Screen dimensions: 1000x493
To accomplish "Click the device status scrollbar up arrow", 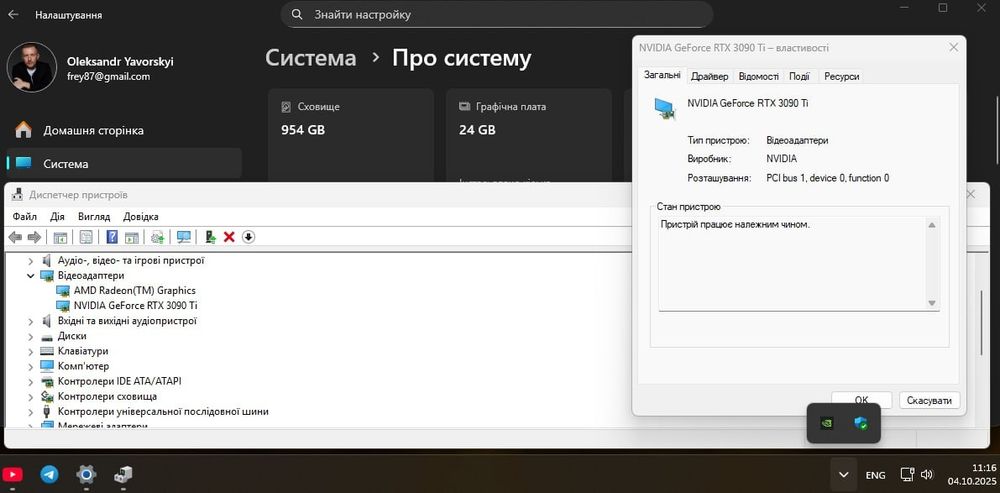I will (x=932, y=225).
